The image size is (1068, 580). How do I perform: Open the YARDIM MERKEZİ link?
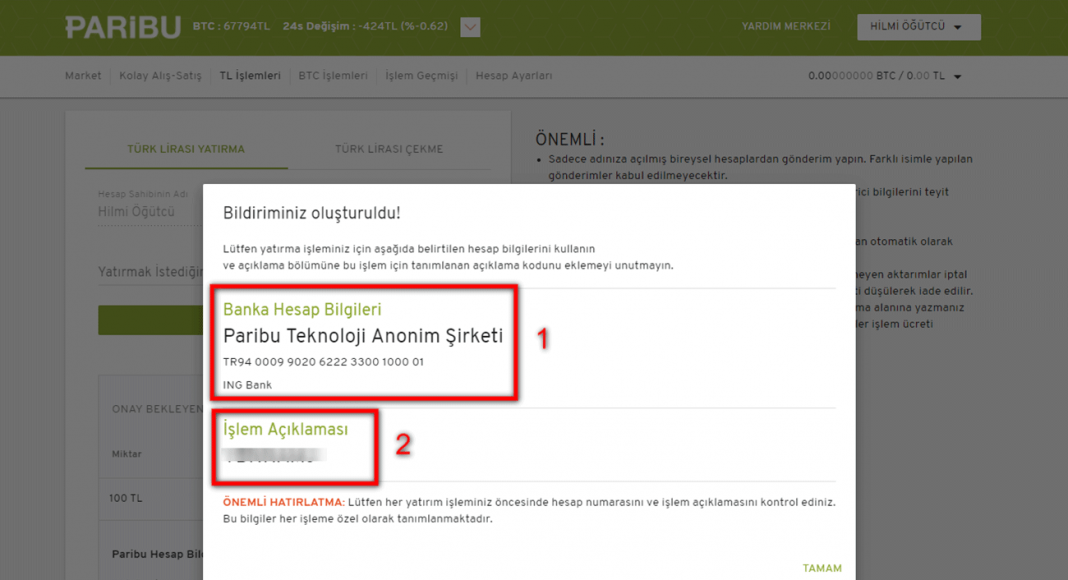click(x=785, y=27)
